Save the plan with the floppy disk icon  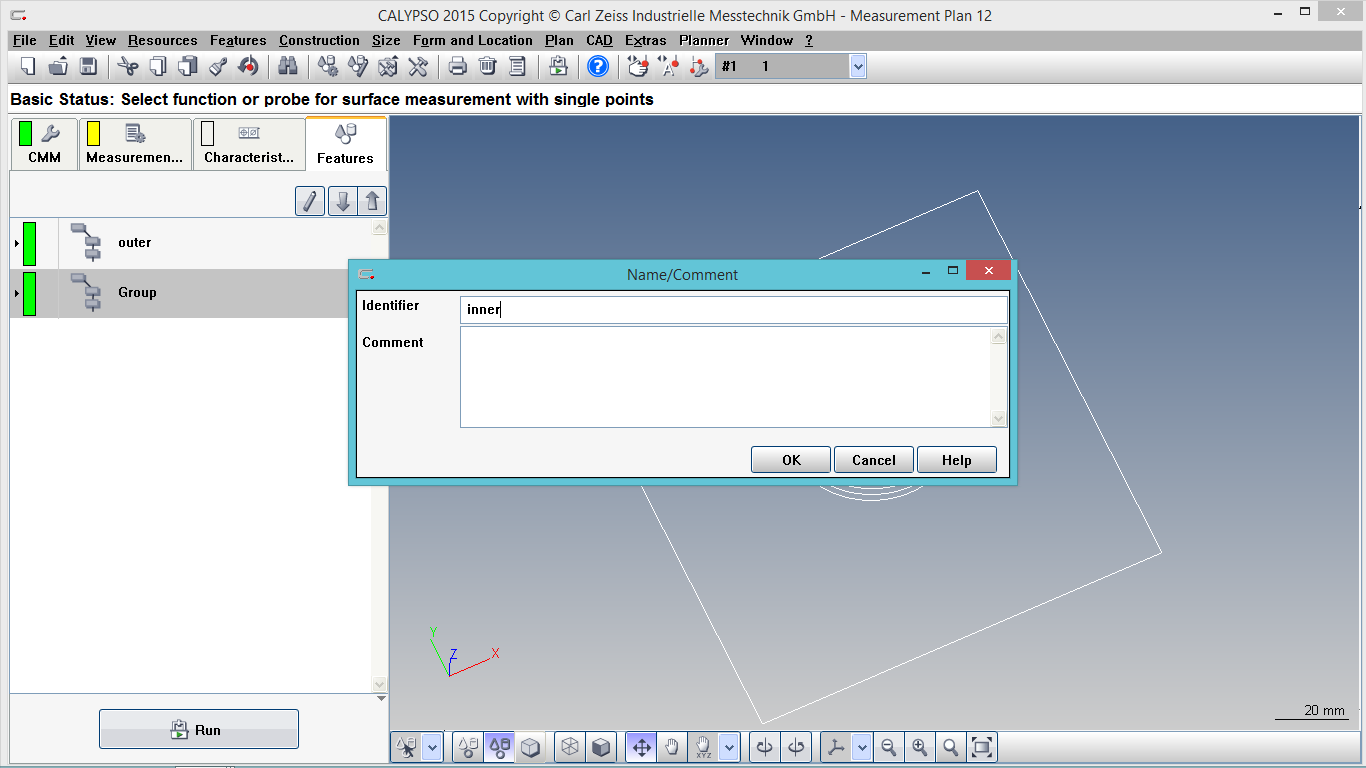tap(88, 66)
